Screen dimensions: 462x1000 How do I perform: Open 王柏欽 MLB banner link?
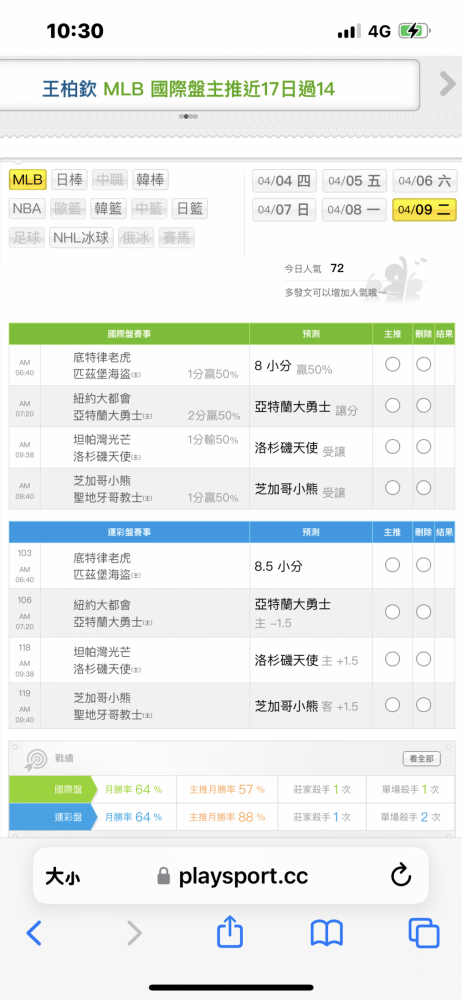point(188,89)
